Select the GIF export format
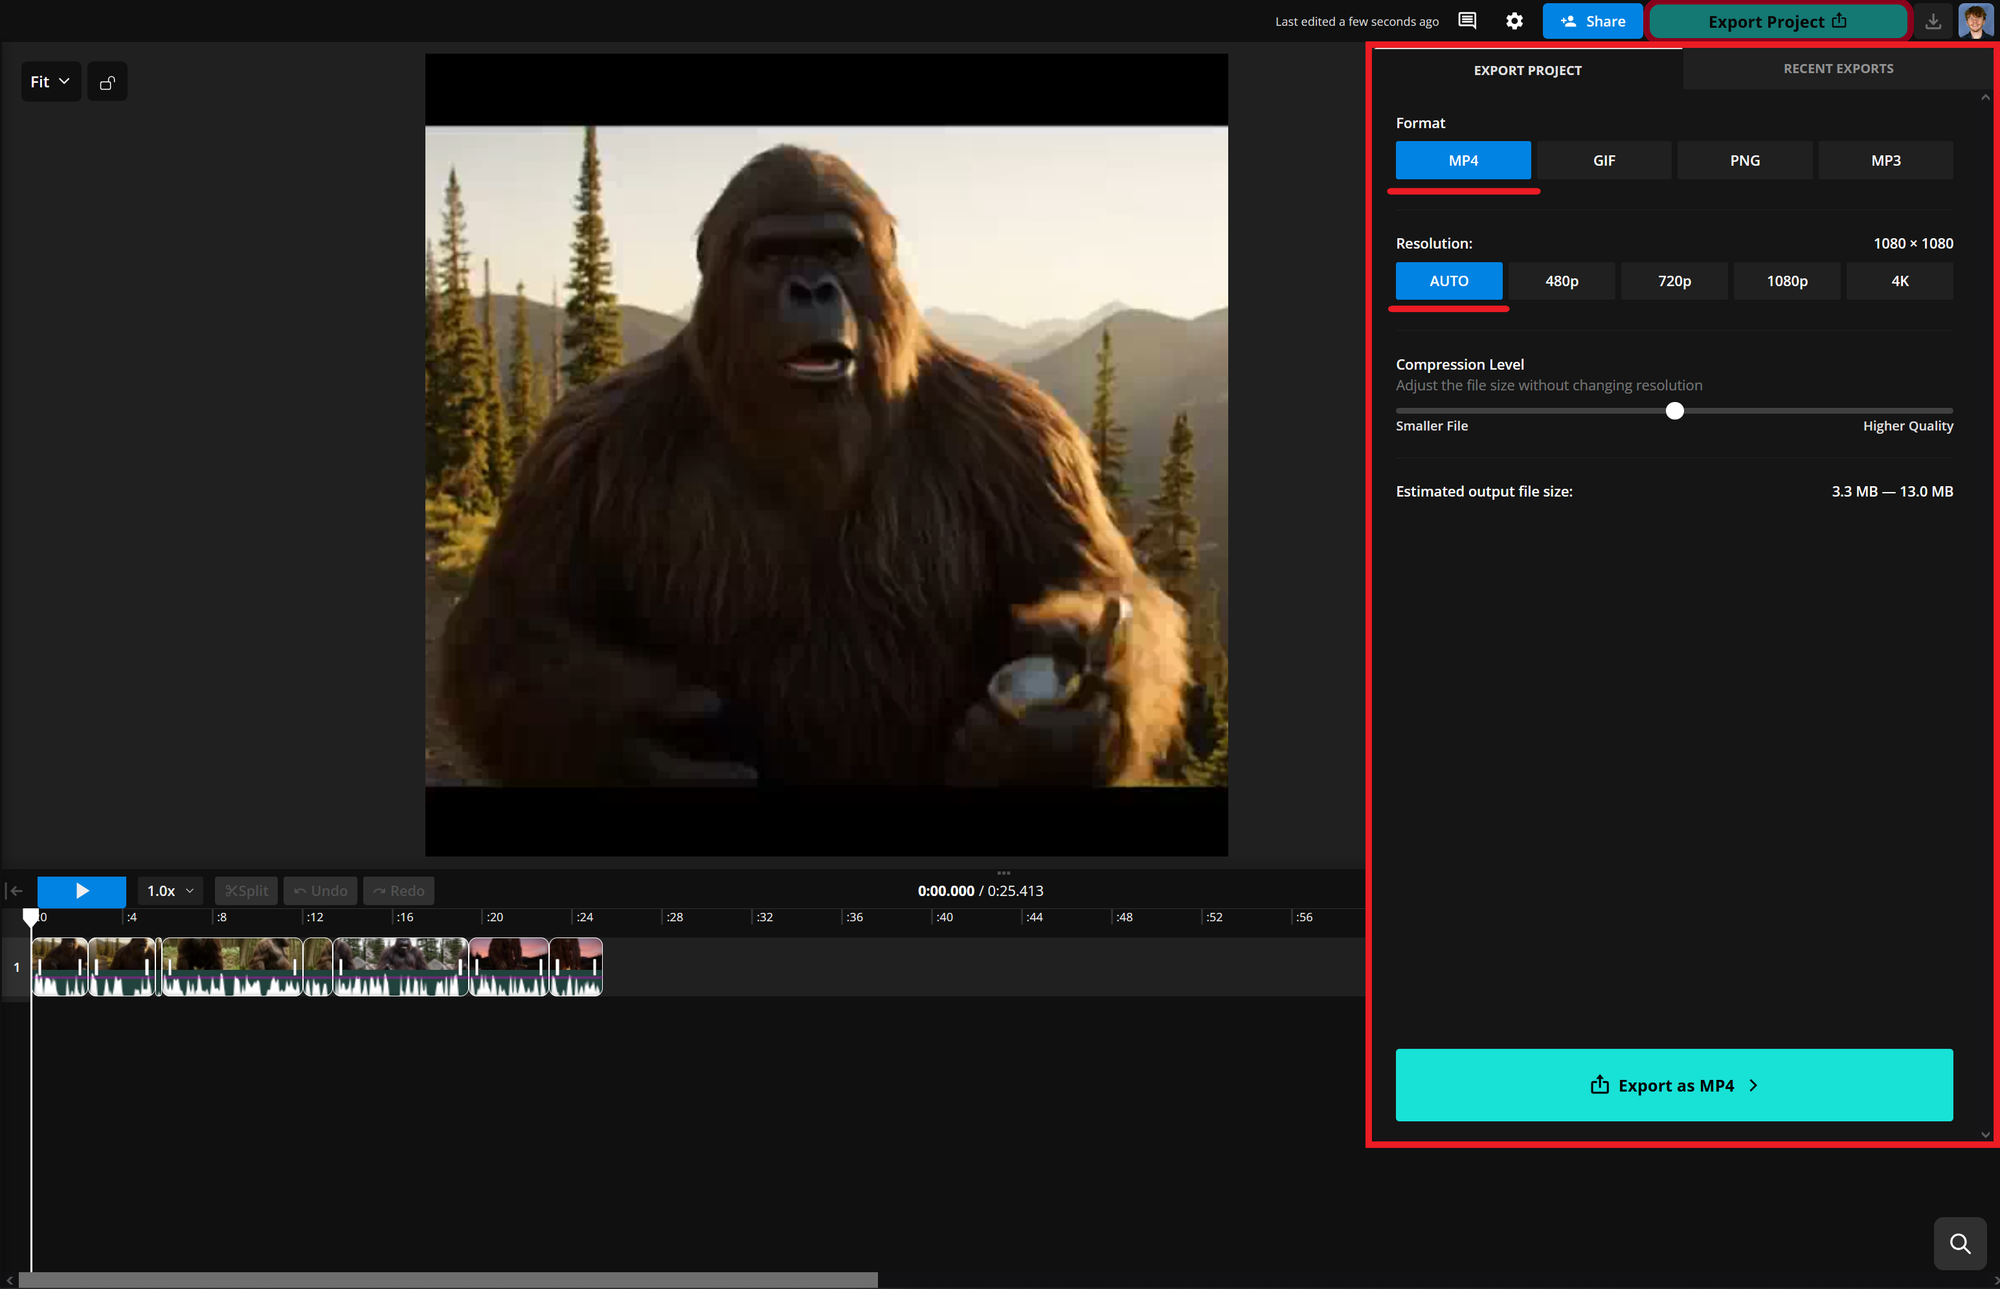2000x1289 pixels. [1603, 160]
